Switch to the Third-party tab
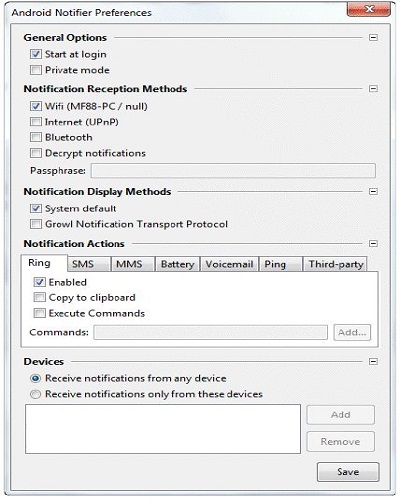The width and height of the screenshot is (400, 500). pos(335,264)
